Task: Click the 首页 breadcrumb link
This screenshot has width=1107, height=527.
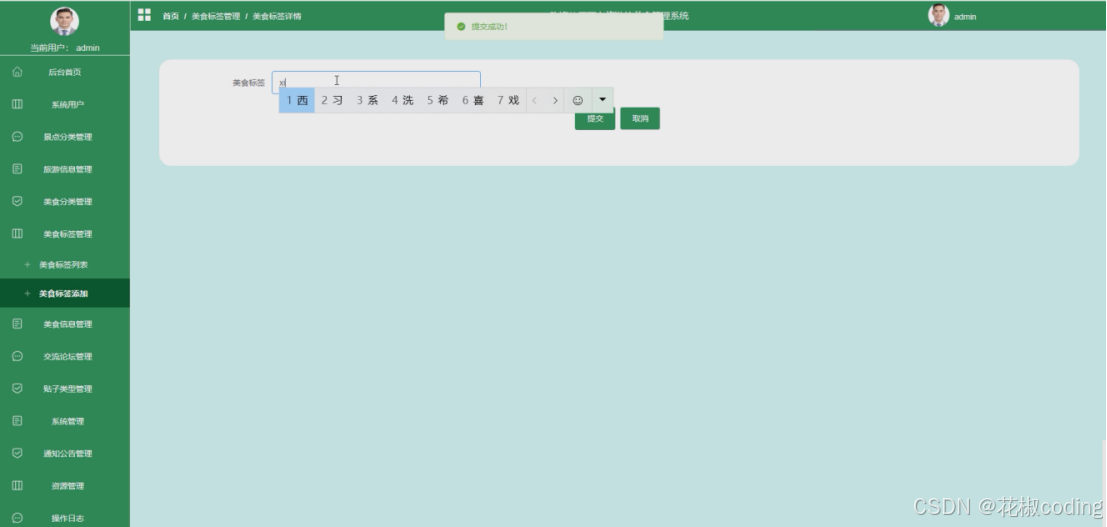Action: click(x=171, y=16)
